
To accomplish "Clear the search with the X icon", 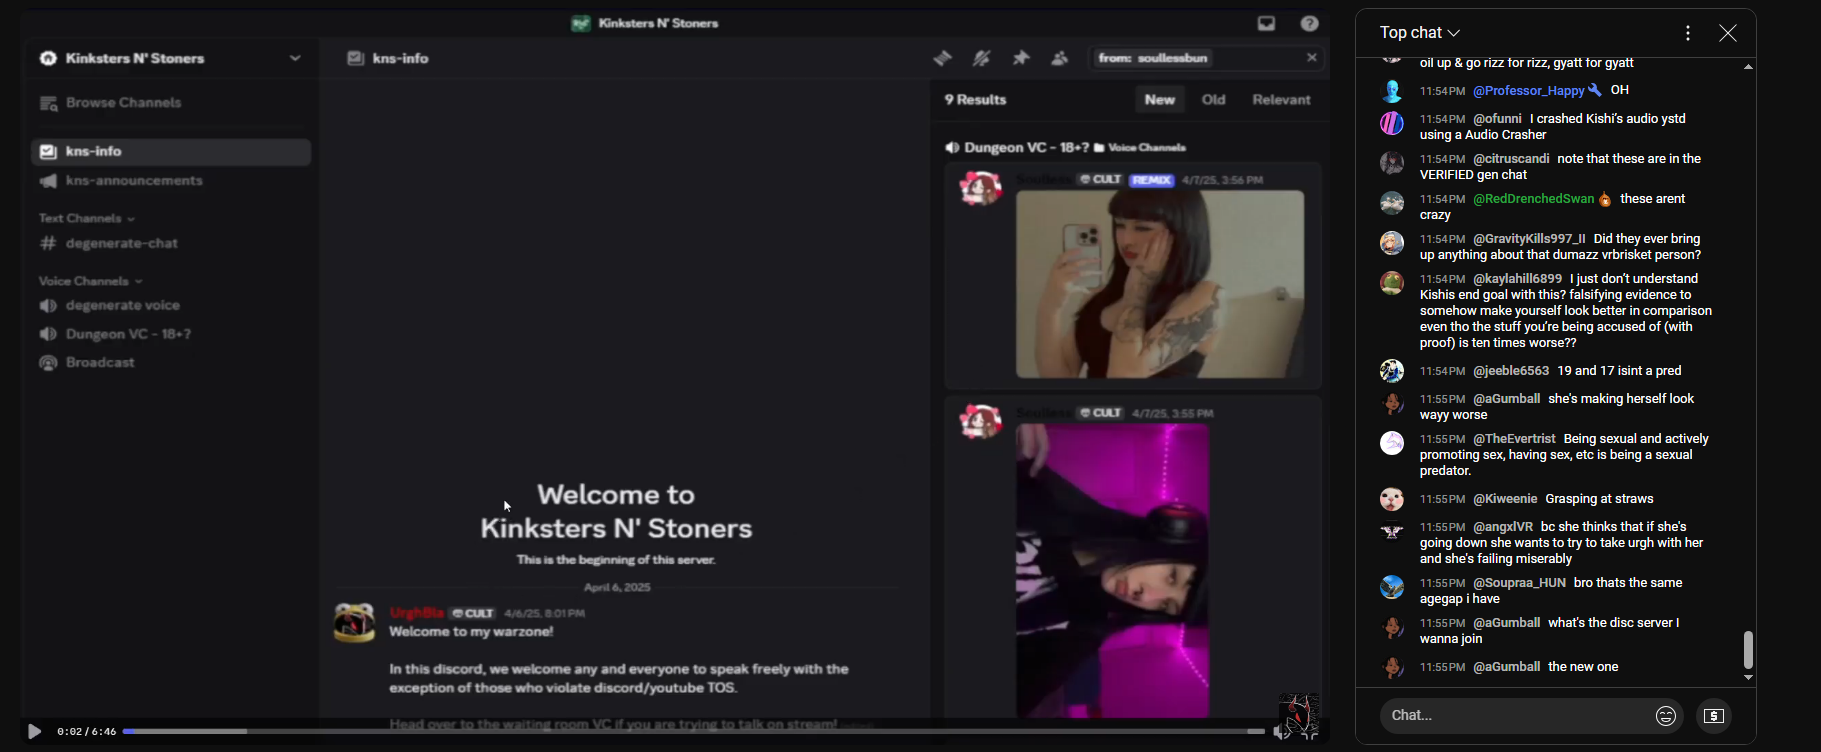I will (x=1311, y=58).
